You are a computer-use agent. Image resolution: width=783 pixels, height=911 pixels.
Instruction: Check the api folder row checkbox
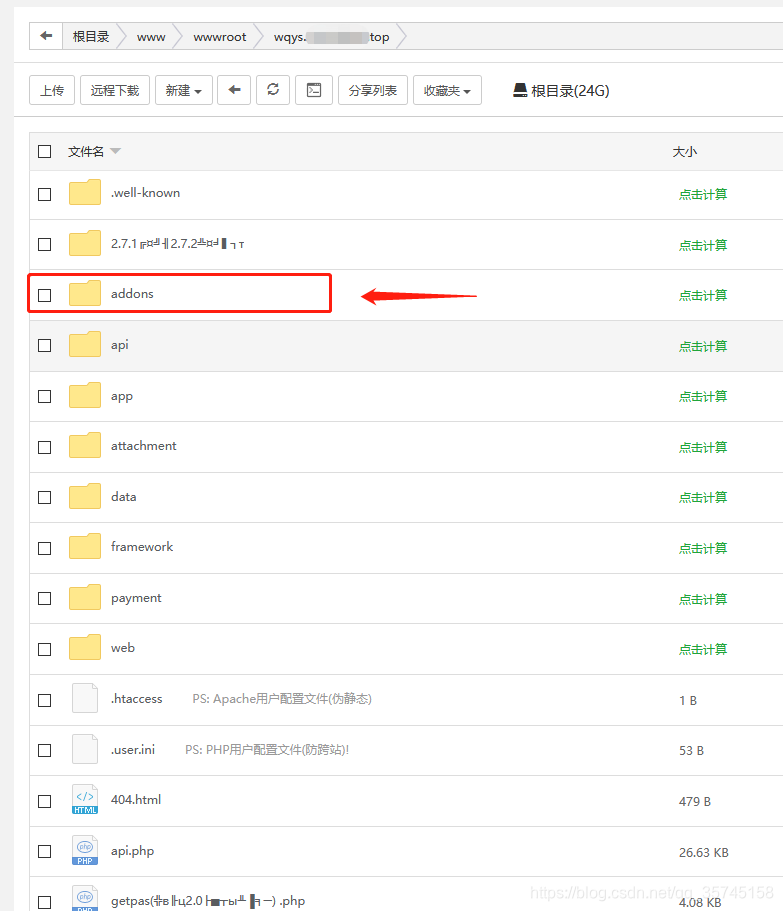[x=44, y=346]
